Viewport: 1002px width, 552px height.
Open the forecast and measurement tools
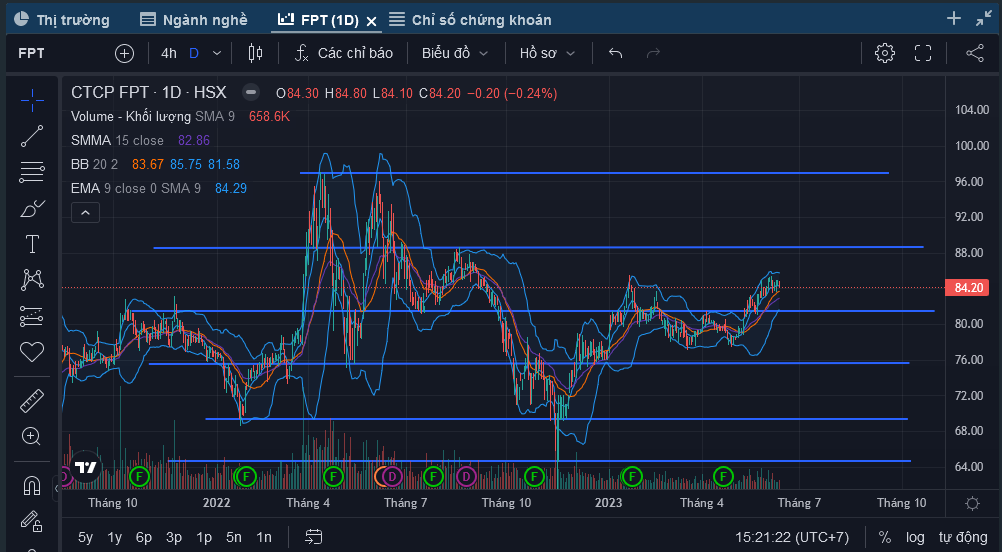(32, 316)
